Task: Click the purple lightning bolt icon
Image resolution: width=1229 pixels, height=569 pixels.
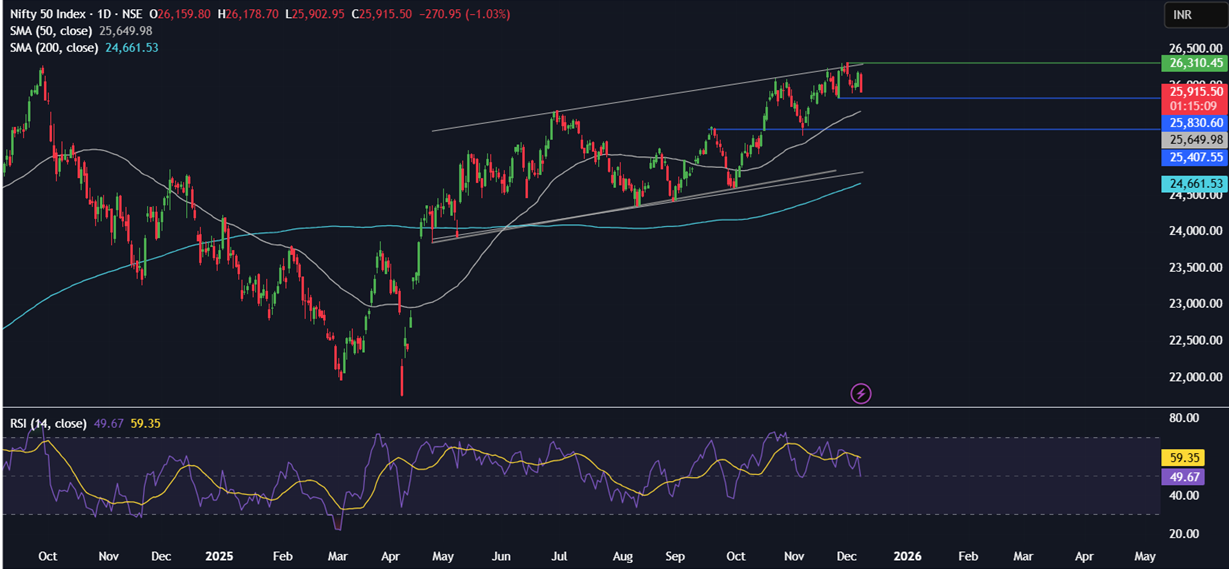Action: pos(861,393)
